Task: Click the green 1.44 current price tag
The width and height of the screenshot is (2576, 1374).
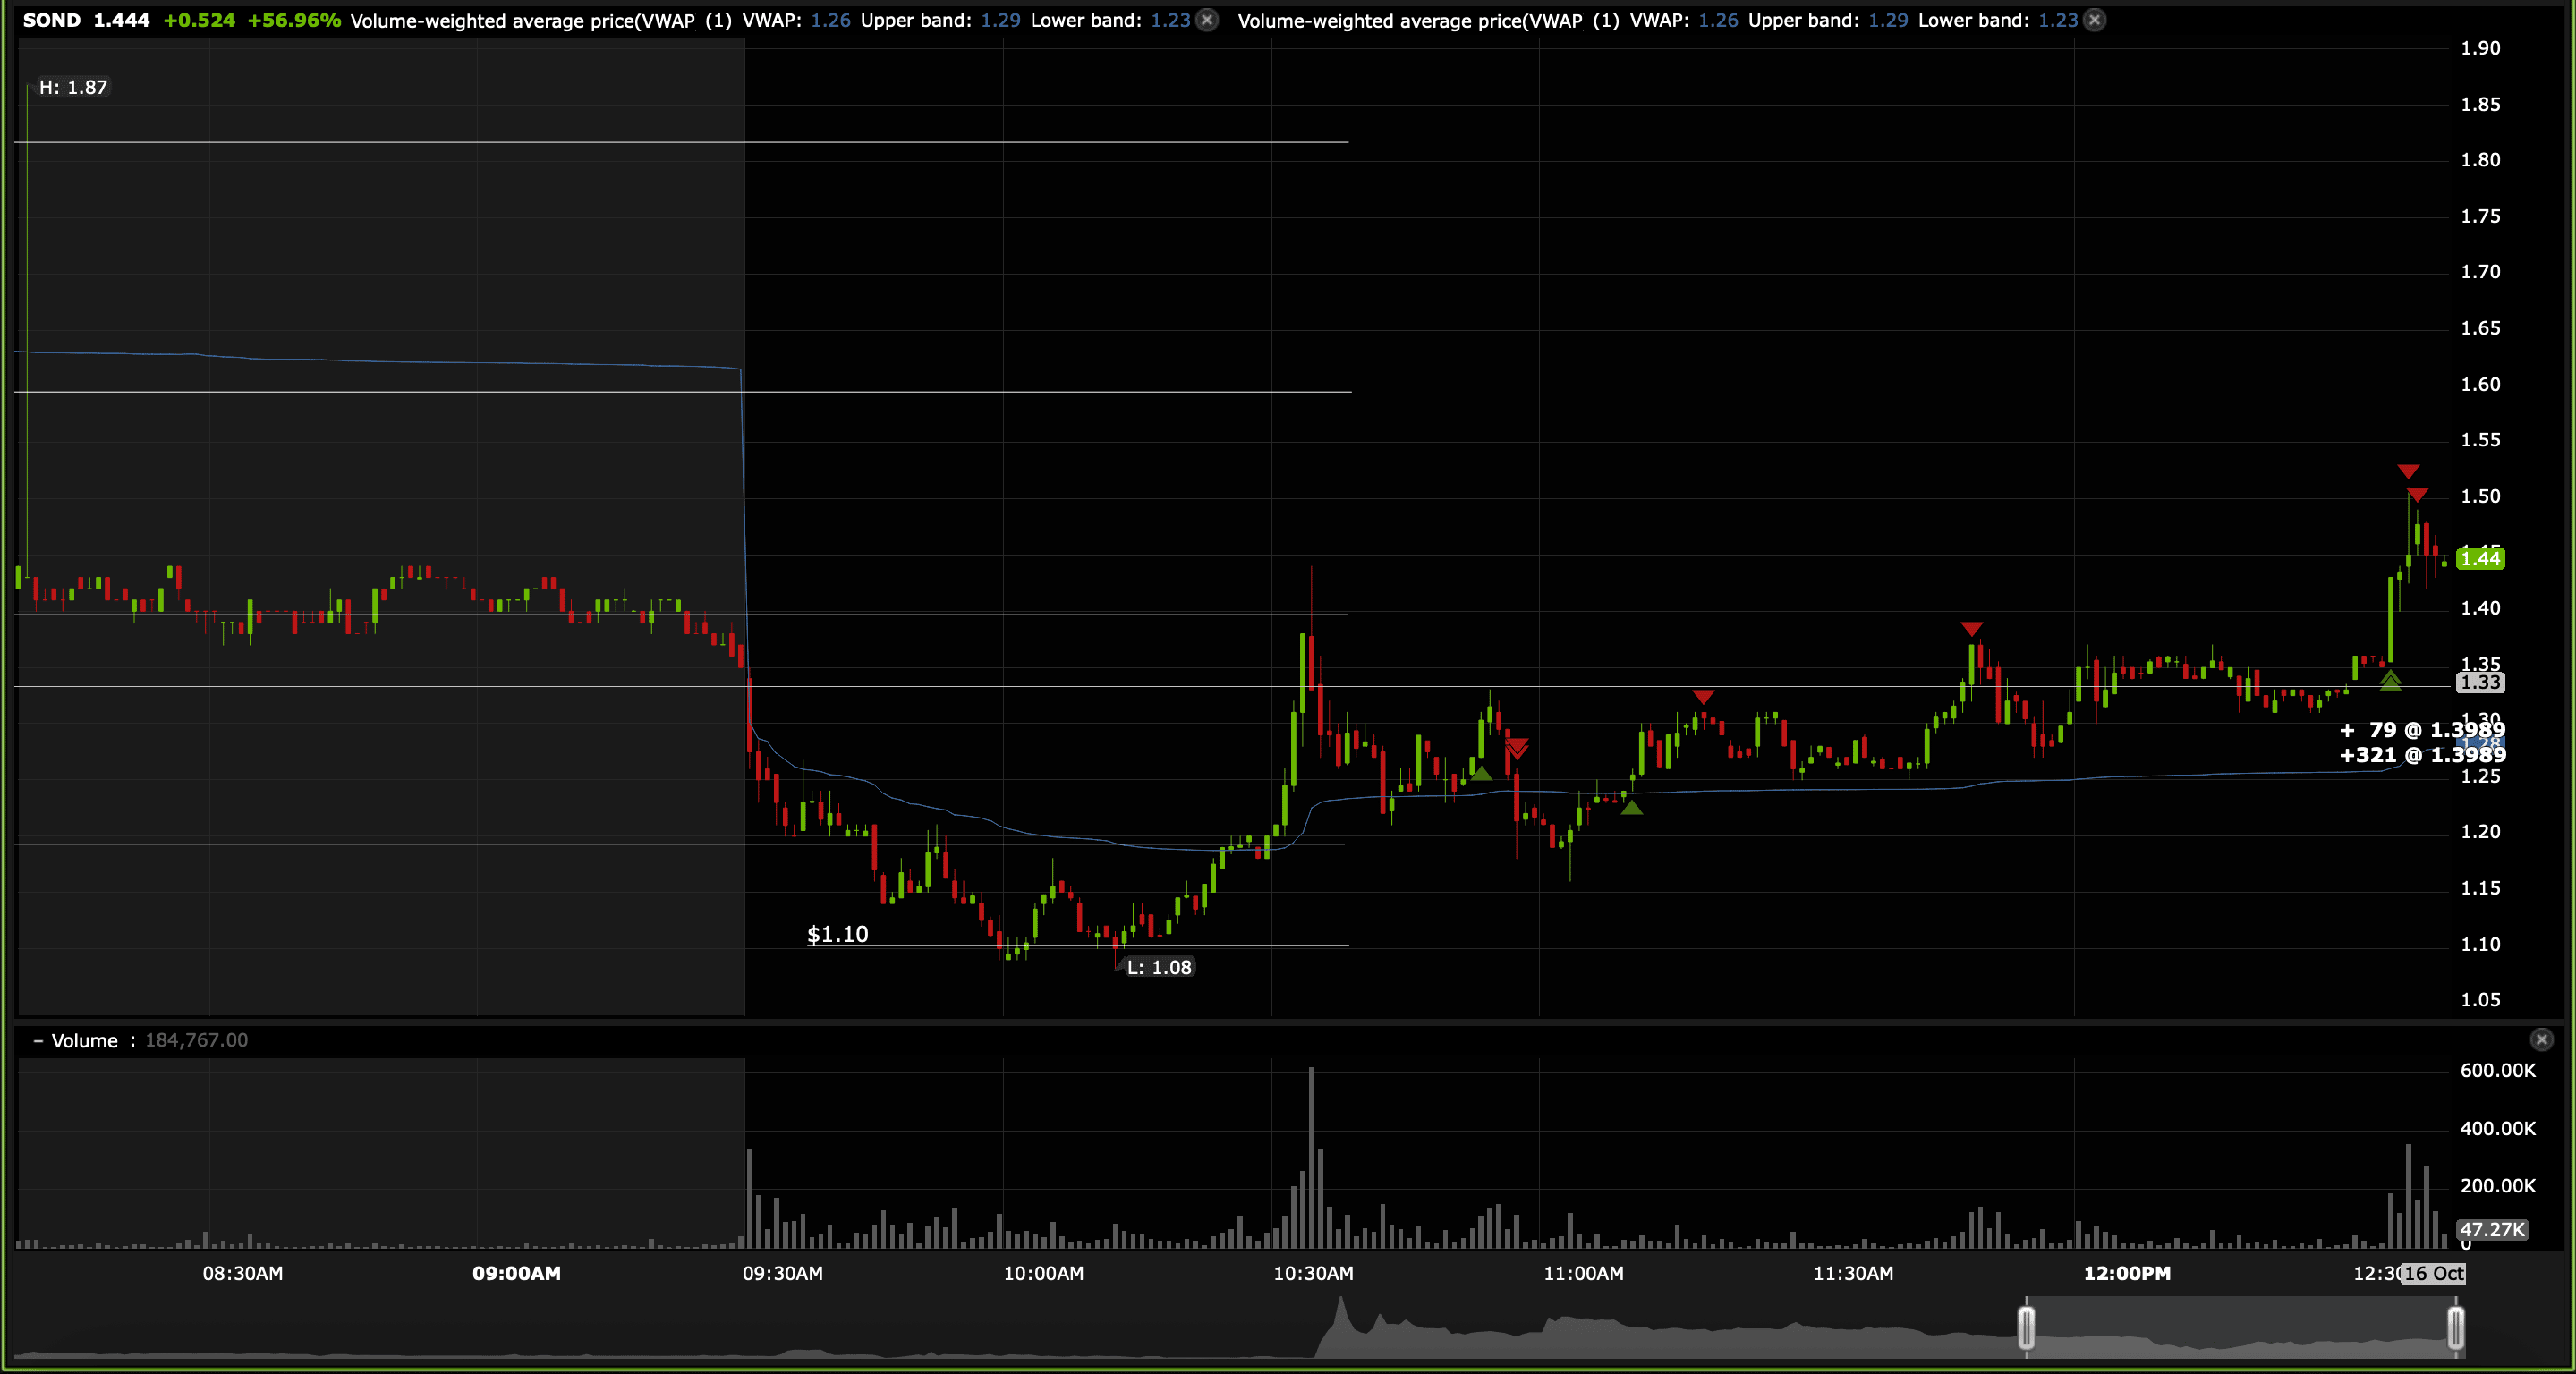Action: point(2480,558)
